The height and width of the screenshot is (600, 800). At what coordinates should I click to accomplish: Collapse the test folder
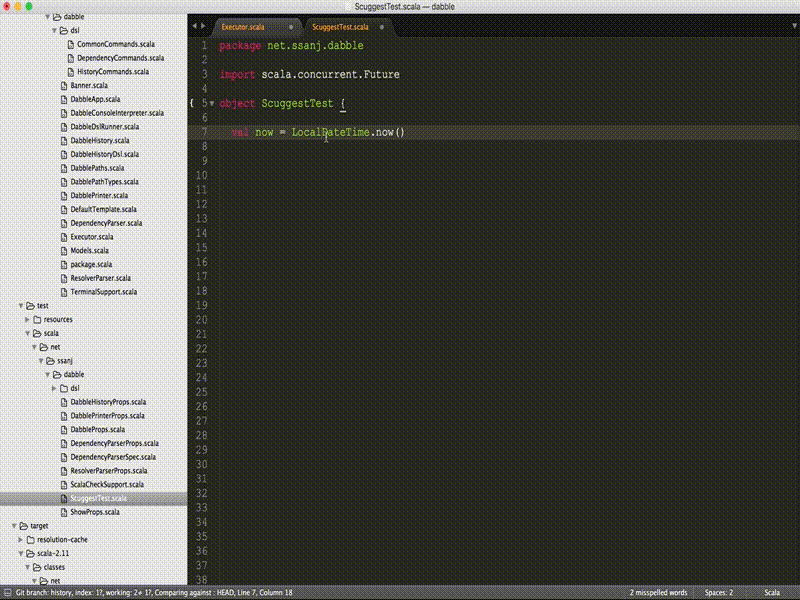[21, 306]
